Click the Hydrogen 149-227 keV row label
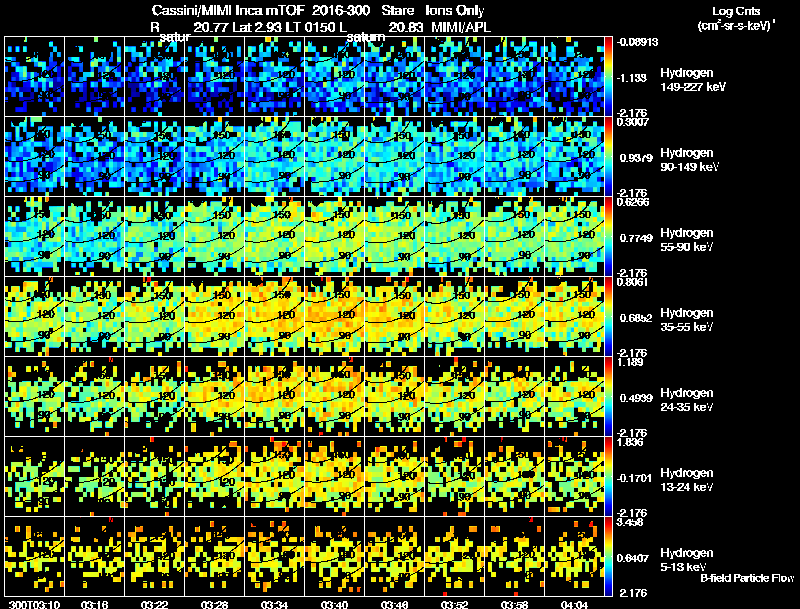Image resolution: width=800 pixels, height=609 pixels. pyautogui.click(x=693, y=80)
